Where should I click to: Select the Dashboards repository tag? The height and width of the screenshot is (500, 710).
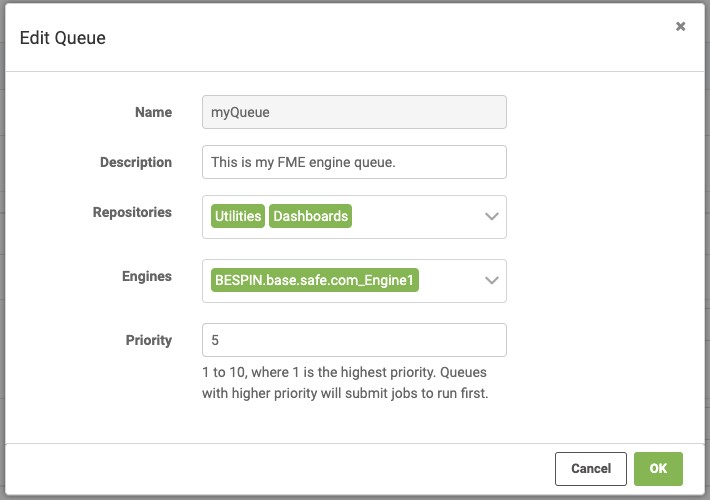click(310, 216)
